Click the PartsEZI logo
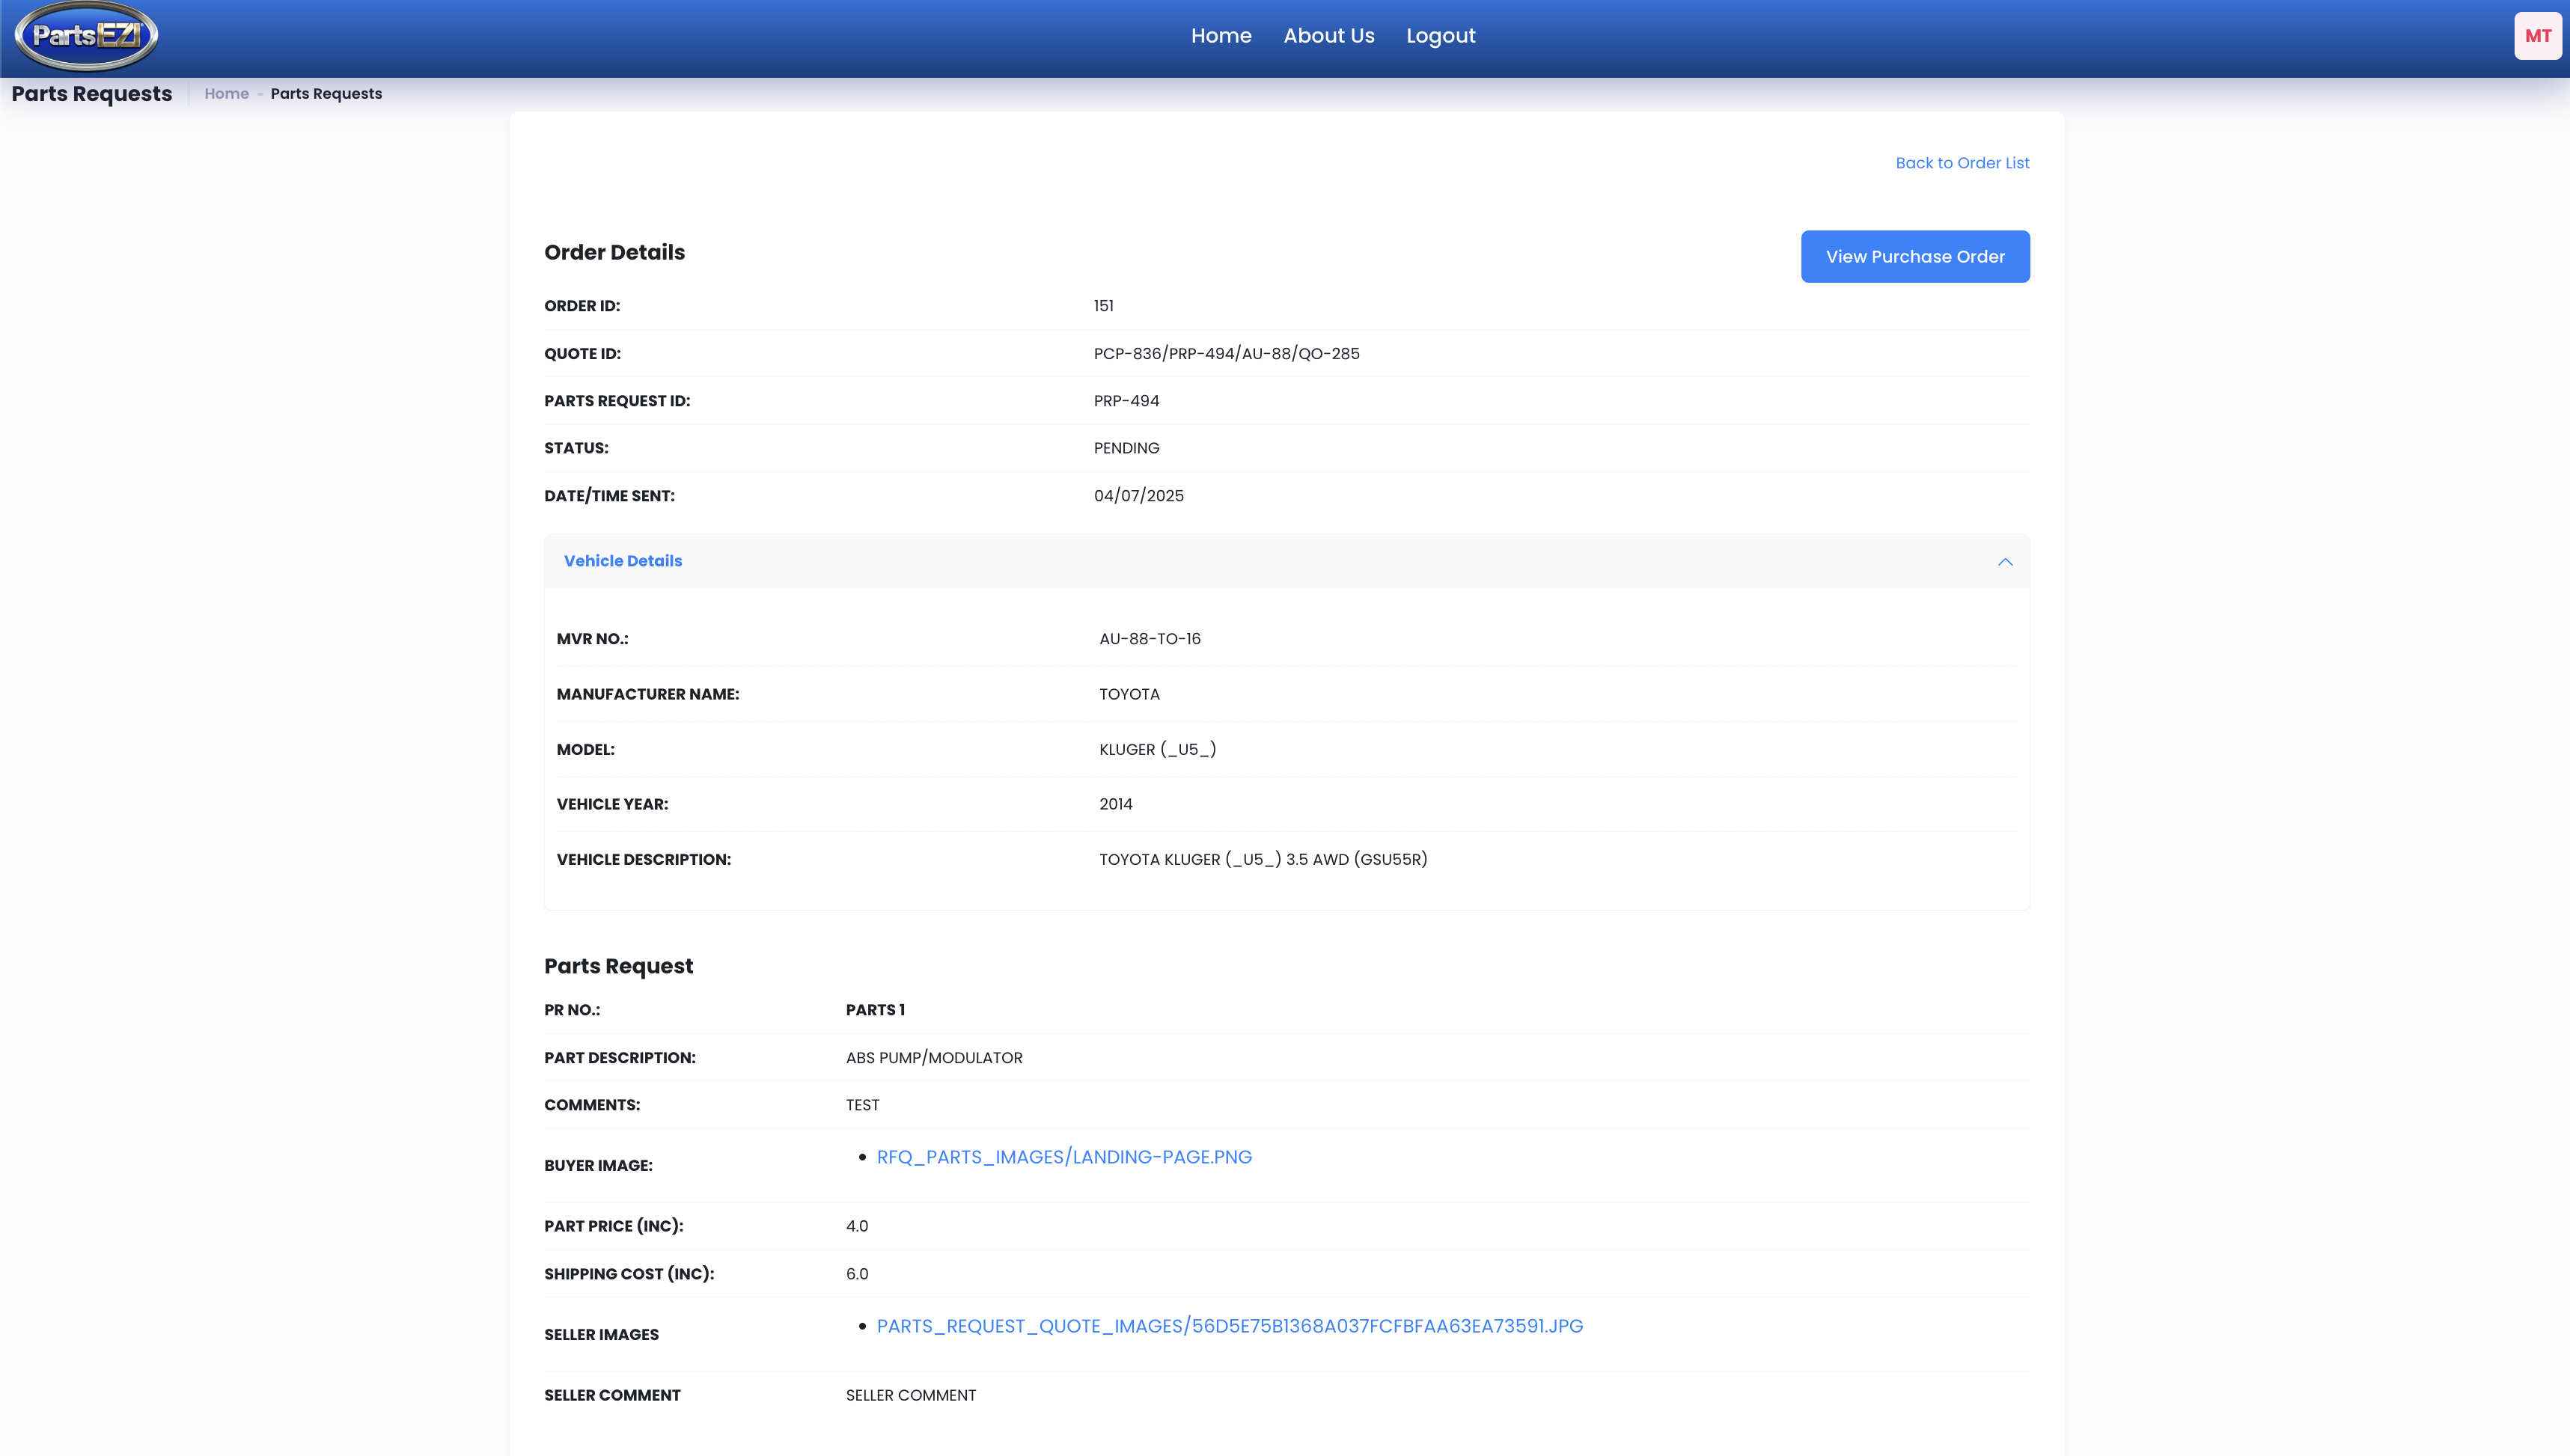This screenshot has height=1456, width=2570. click(86, 36)
